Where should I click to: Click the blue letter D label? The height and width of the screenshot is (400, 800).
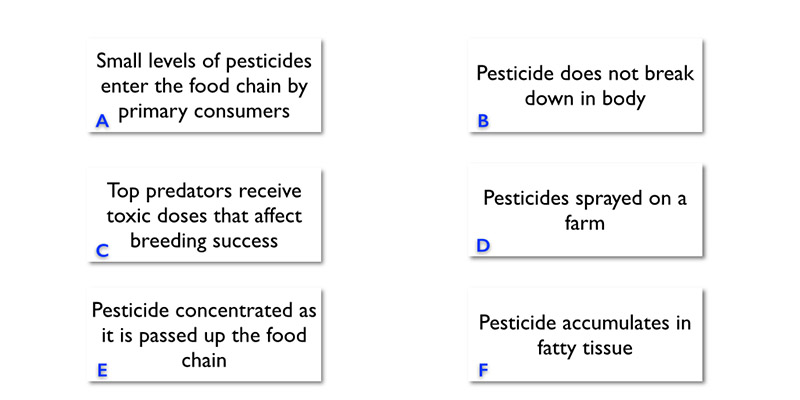click(x=484, y=244)
